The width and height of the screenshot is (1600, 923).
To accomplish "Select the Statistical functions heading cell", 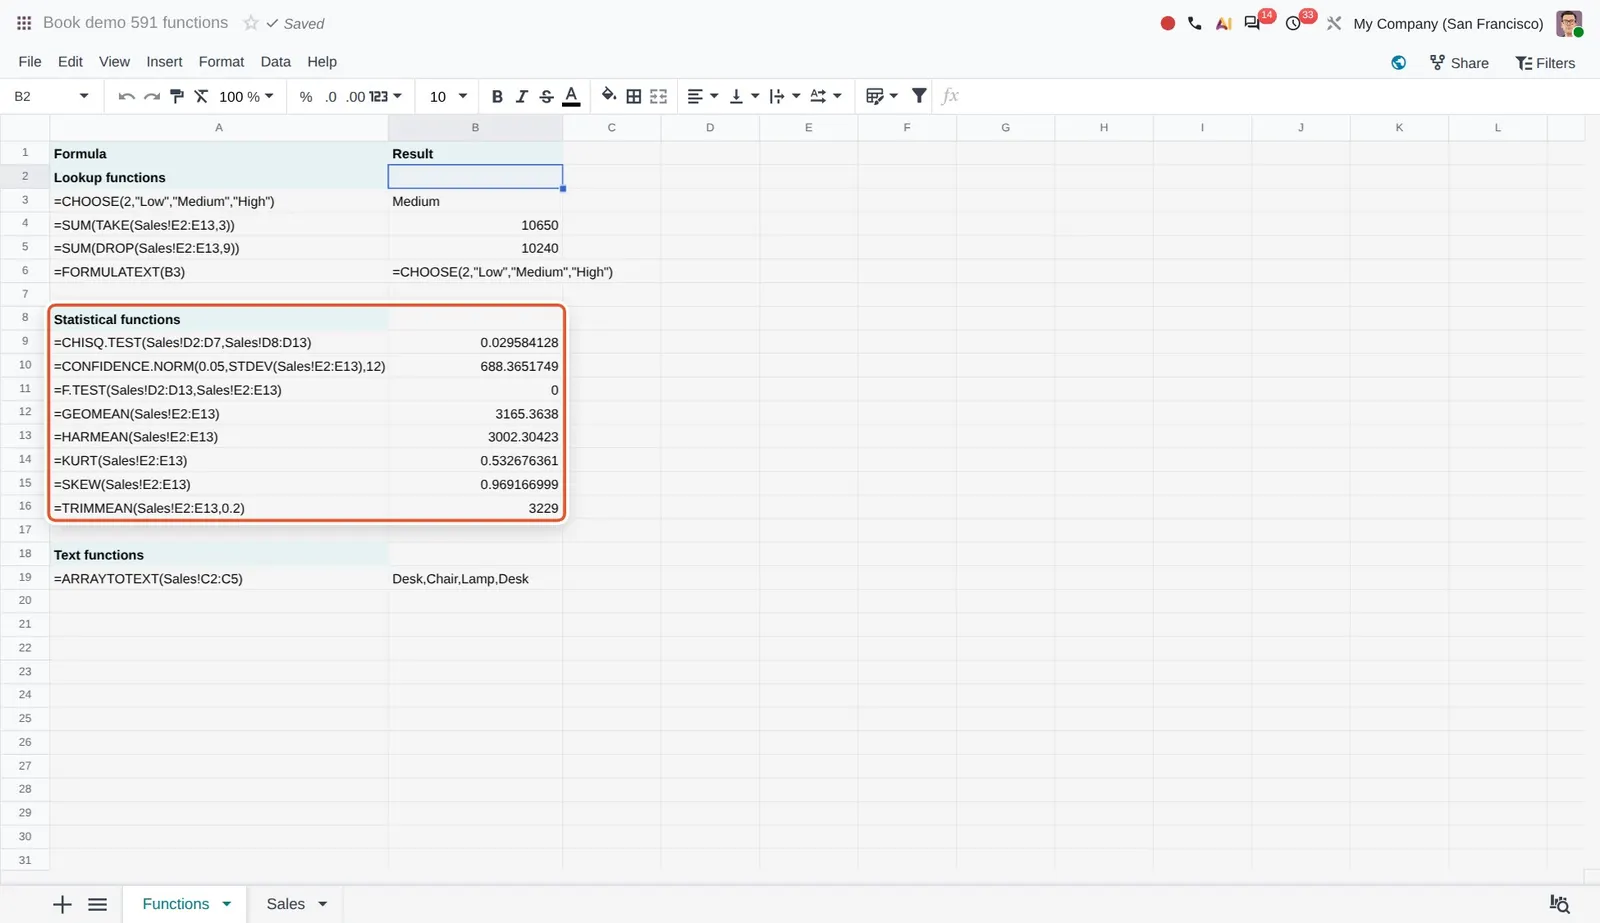I will pos(219,319).
